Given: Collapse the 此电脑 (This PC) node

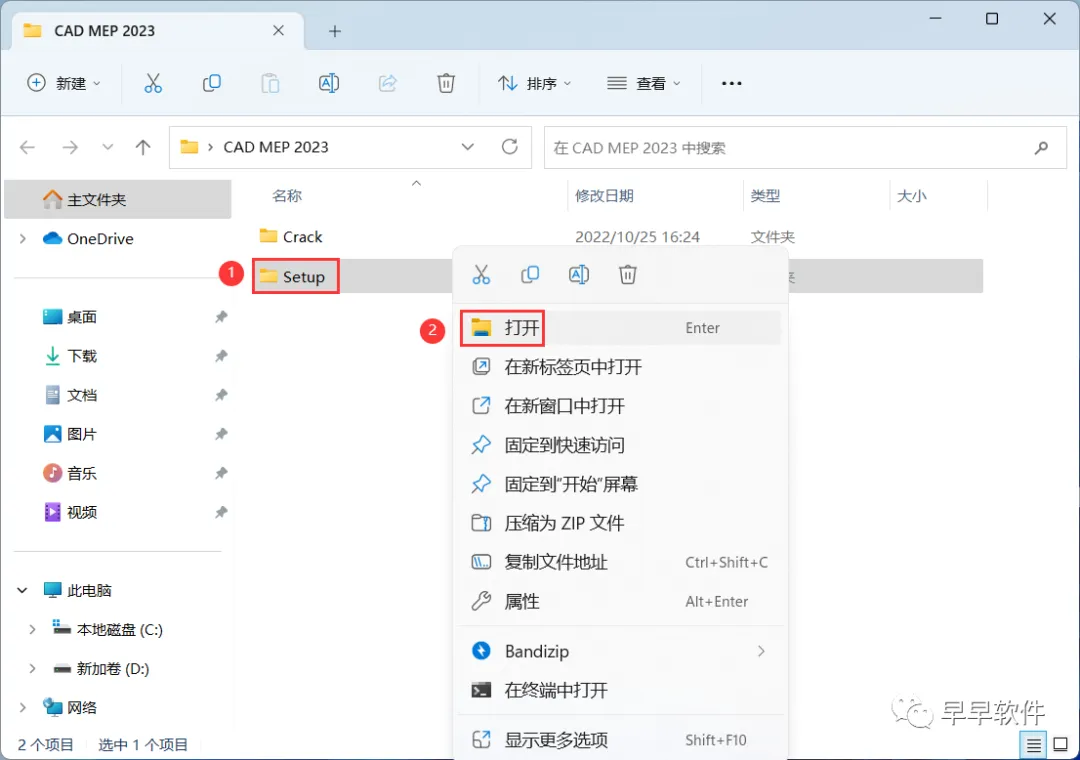Looking at the screenshot, I should pos(22,590).
